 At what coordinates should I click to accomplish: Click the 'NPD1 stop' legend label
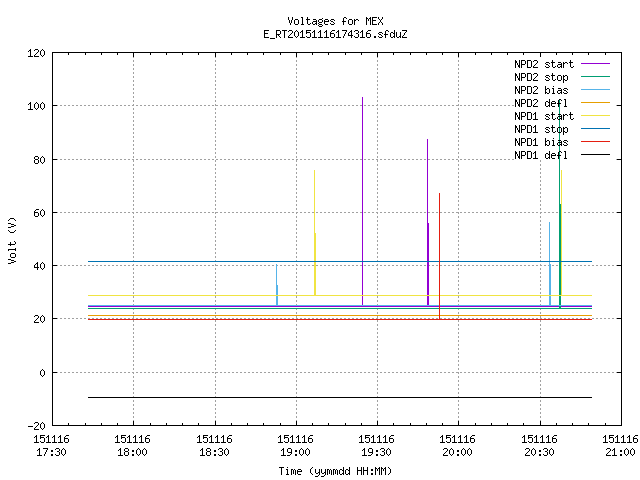pos(541,129)
